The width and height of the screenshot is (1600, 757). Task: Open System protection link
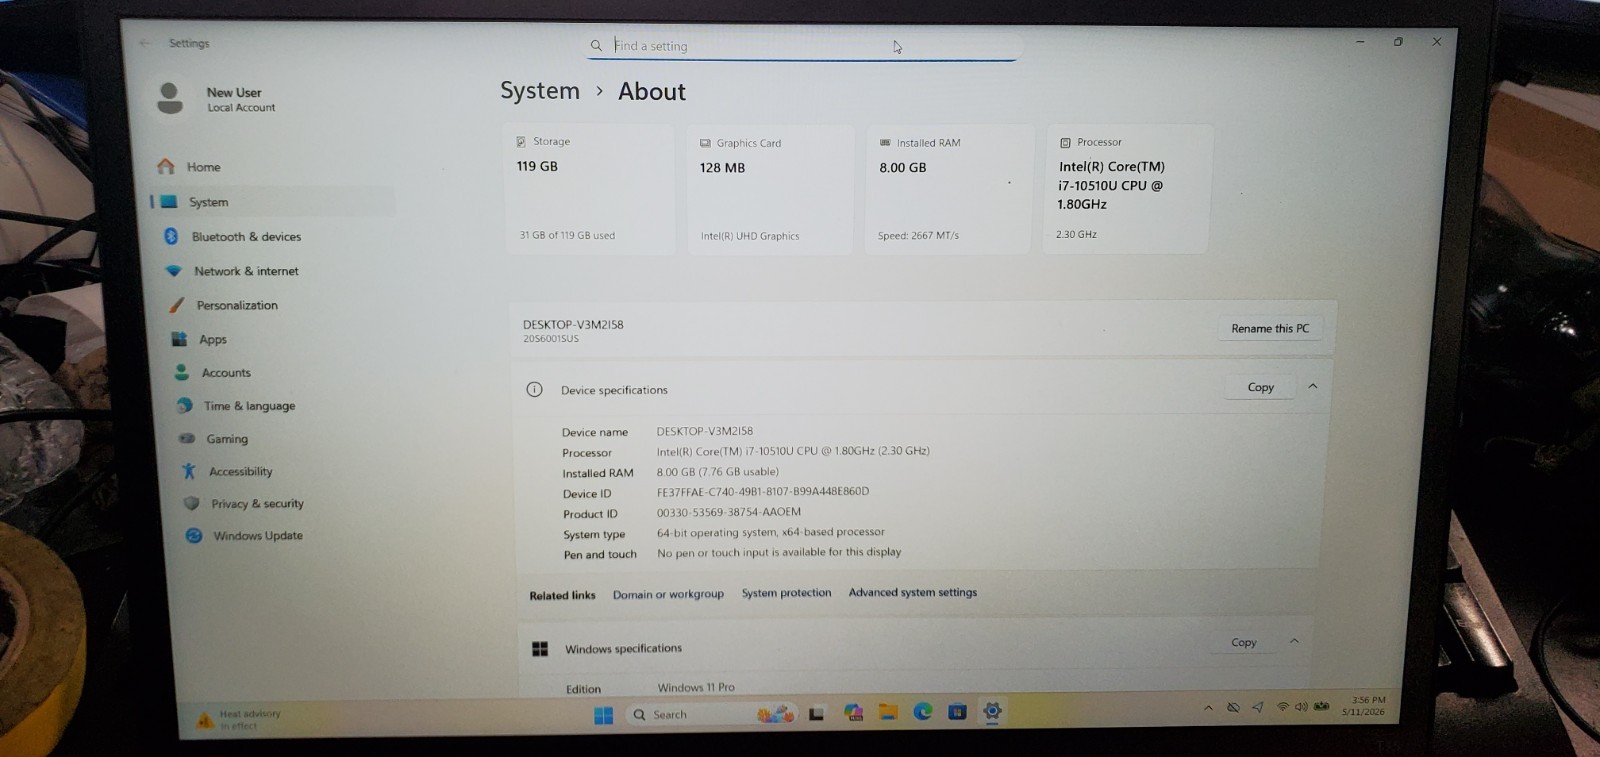(786, 593)
